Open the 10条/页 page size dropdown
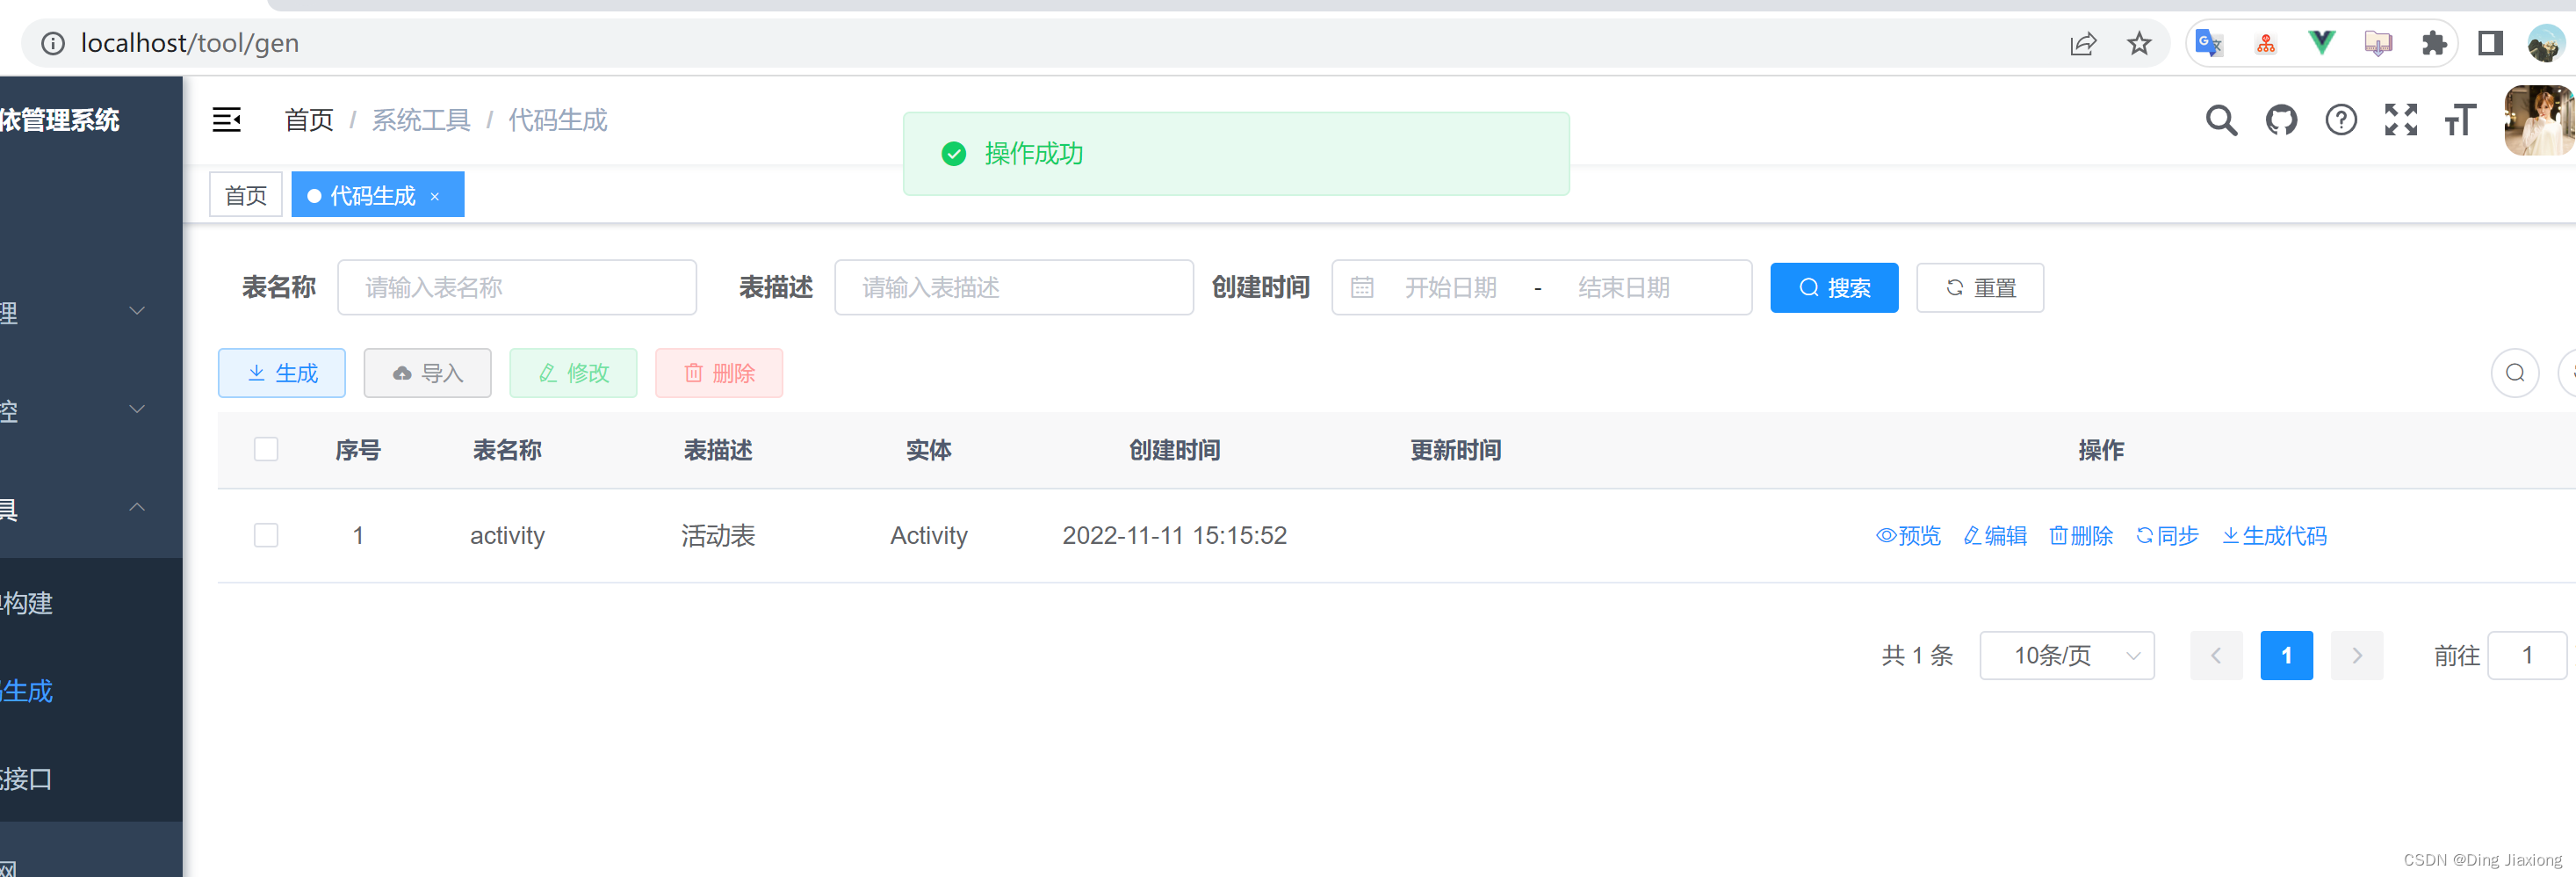 (2066, 655)
